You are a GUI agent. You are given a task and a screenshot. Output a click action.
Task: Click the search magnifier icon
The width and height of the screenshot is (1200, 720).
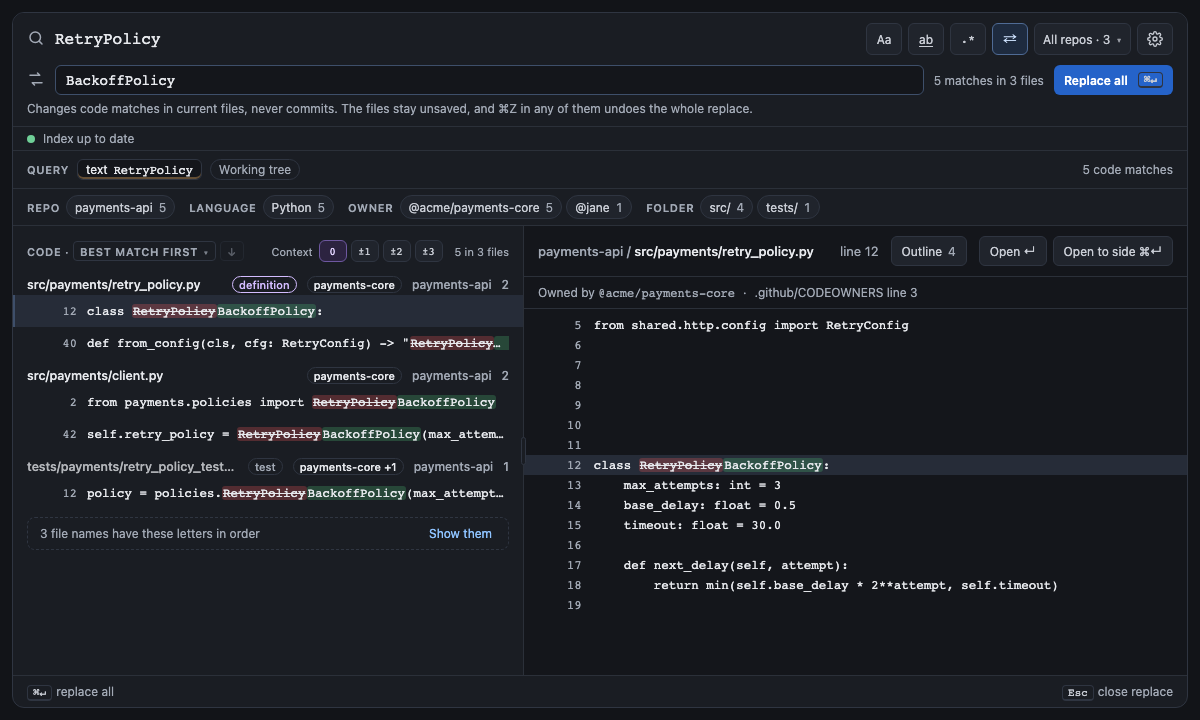coord(36,39)
